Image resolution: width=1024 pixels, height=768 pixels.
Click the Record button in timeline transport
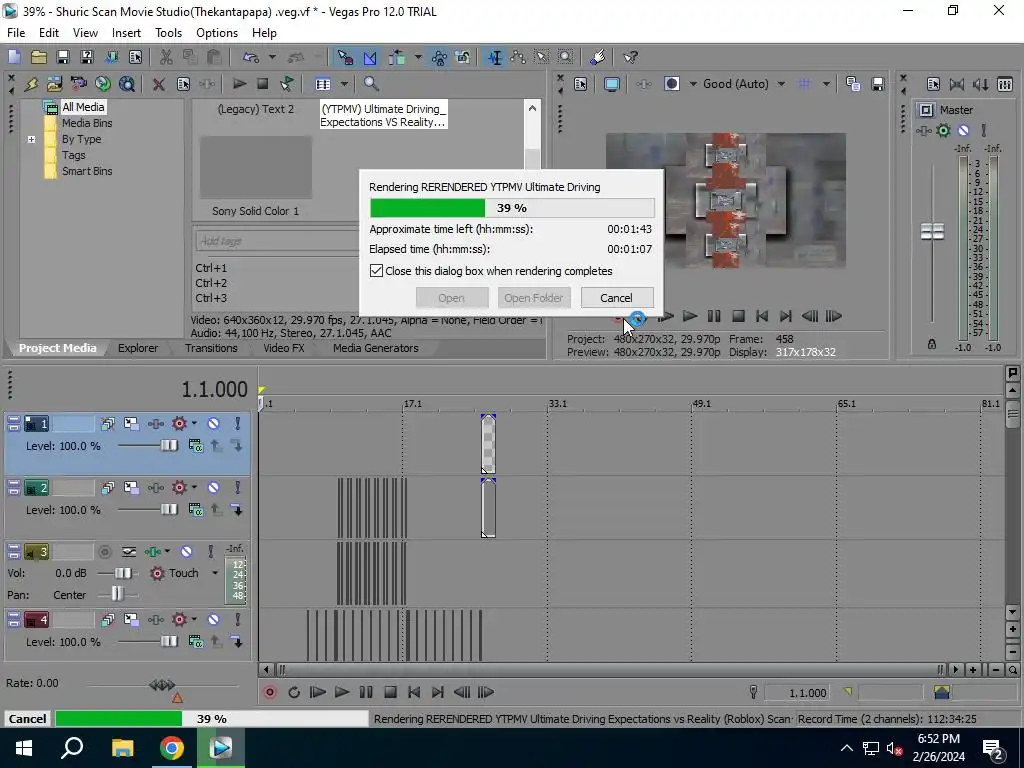point(270,692)
